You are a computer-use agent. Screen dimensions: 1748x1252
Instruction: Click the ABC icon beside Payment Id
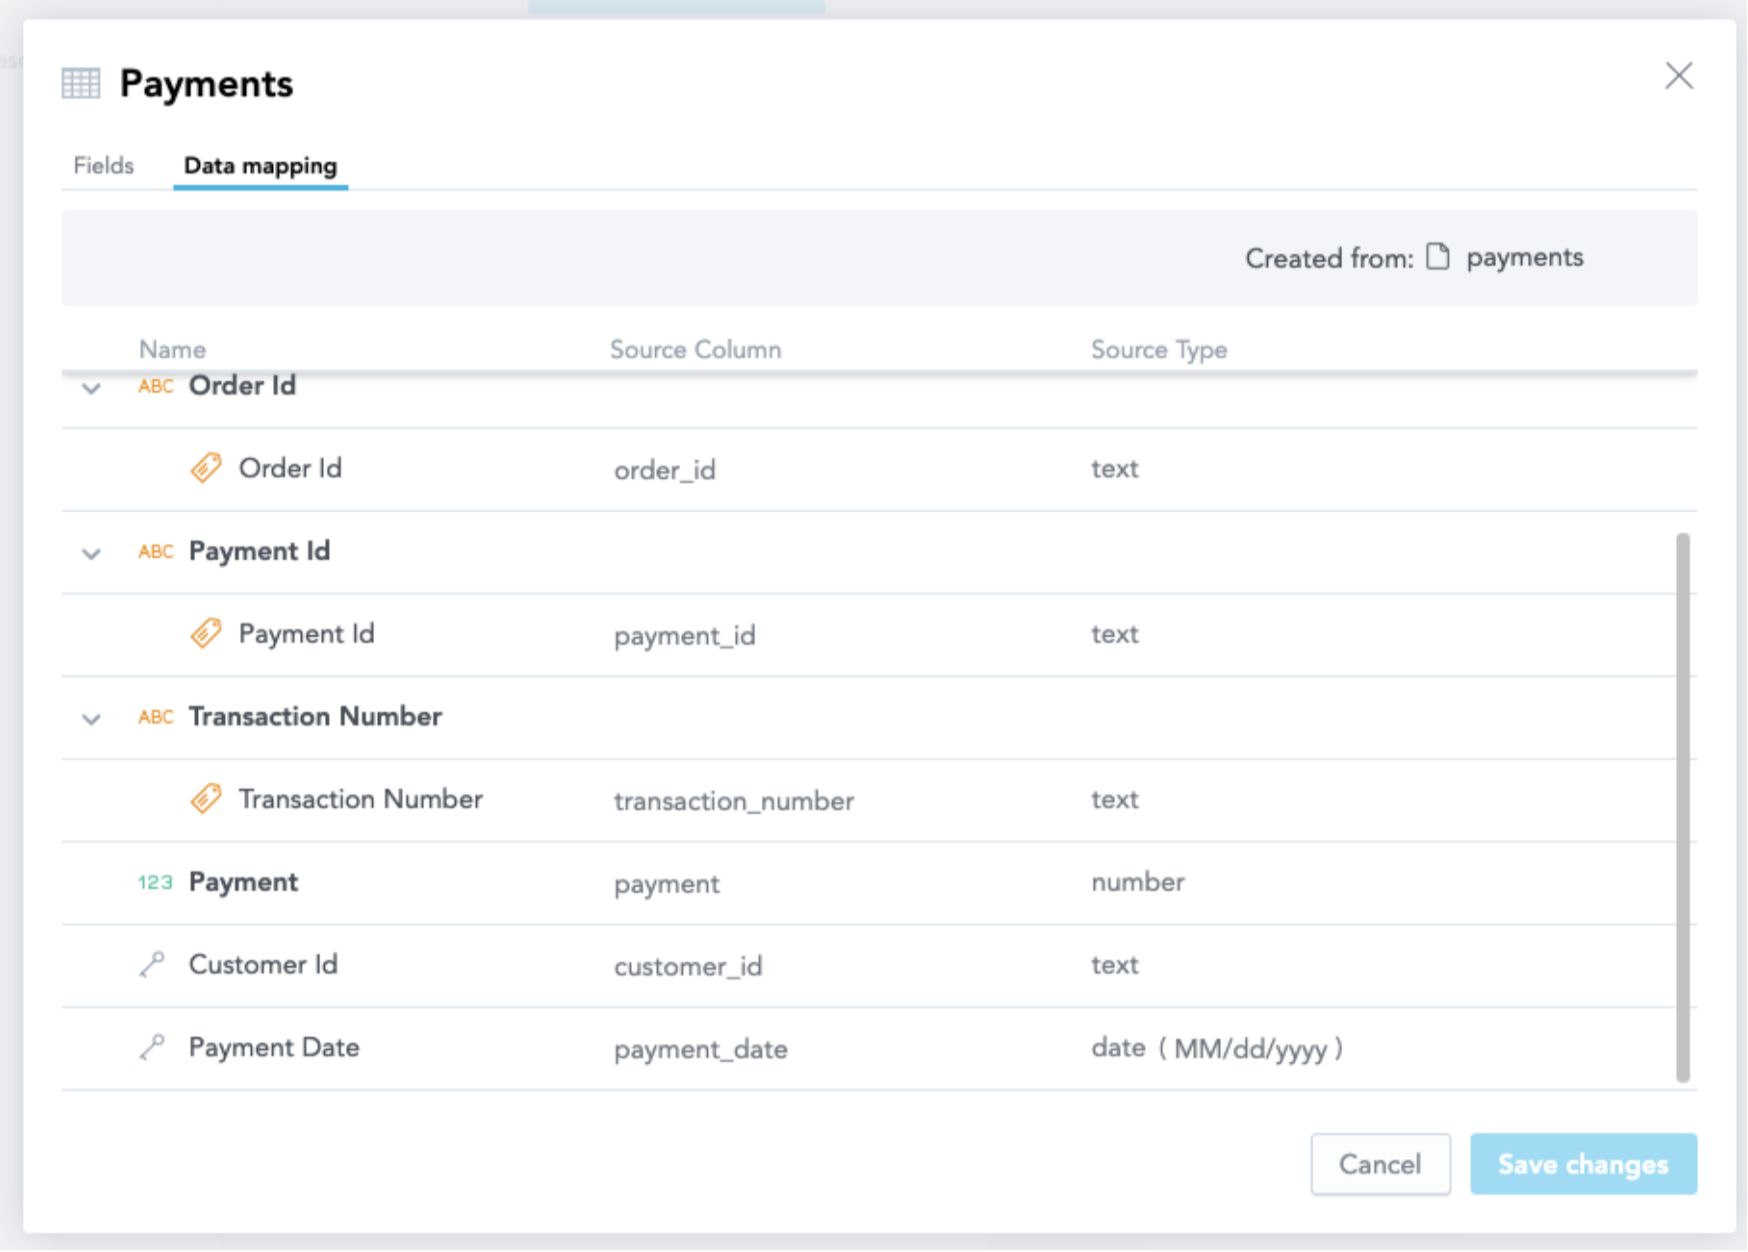pos(157,551)
